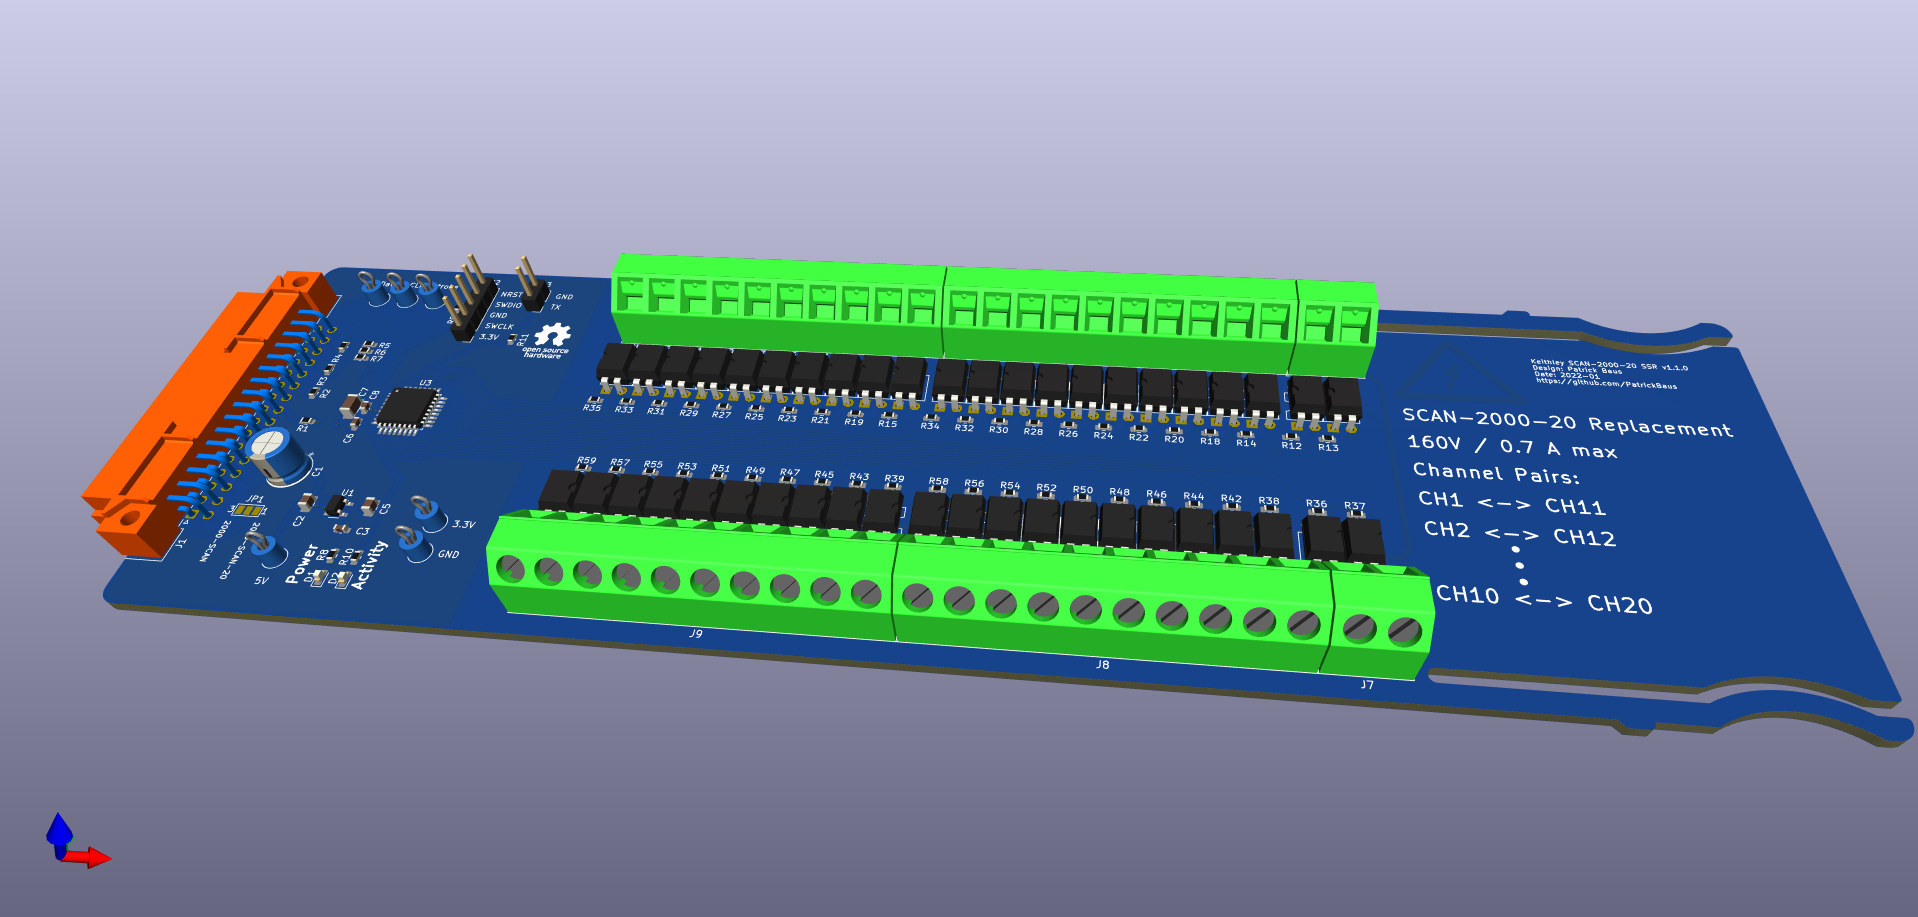Click the small design credit text block
This screenshot has width=1918, height=917.
(x=1609, y=373)
